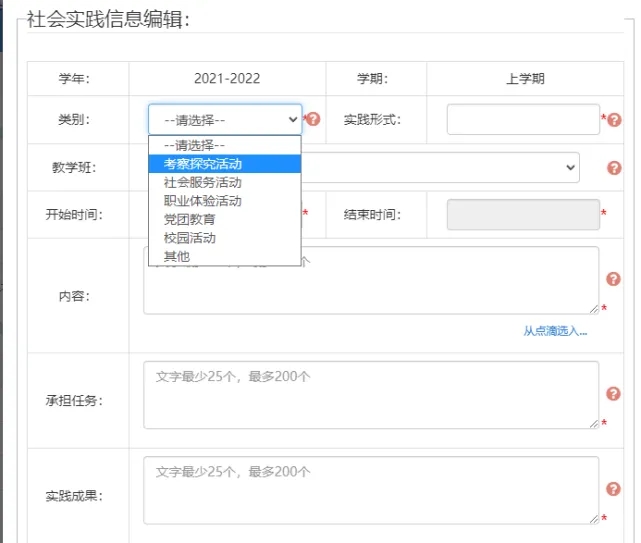Expand the 教学班 dropdown arrow
Image resolution: width=641 pixels, height=543 pixels.
pyautogui.click(x=570, y=167)
